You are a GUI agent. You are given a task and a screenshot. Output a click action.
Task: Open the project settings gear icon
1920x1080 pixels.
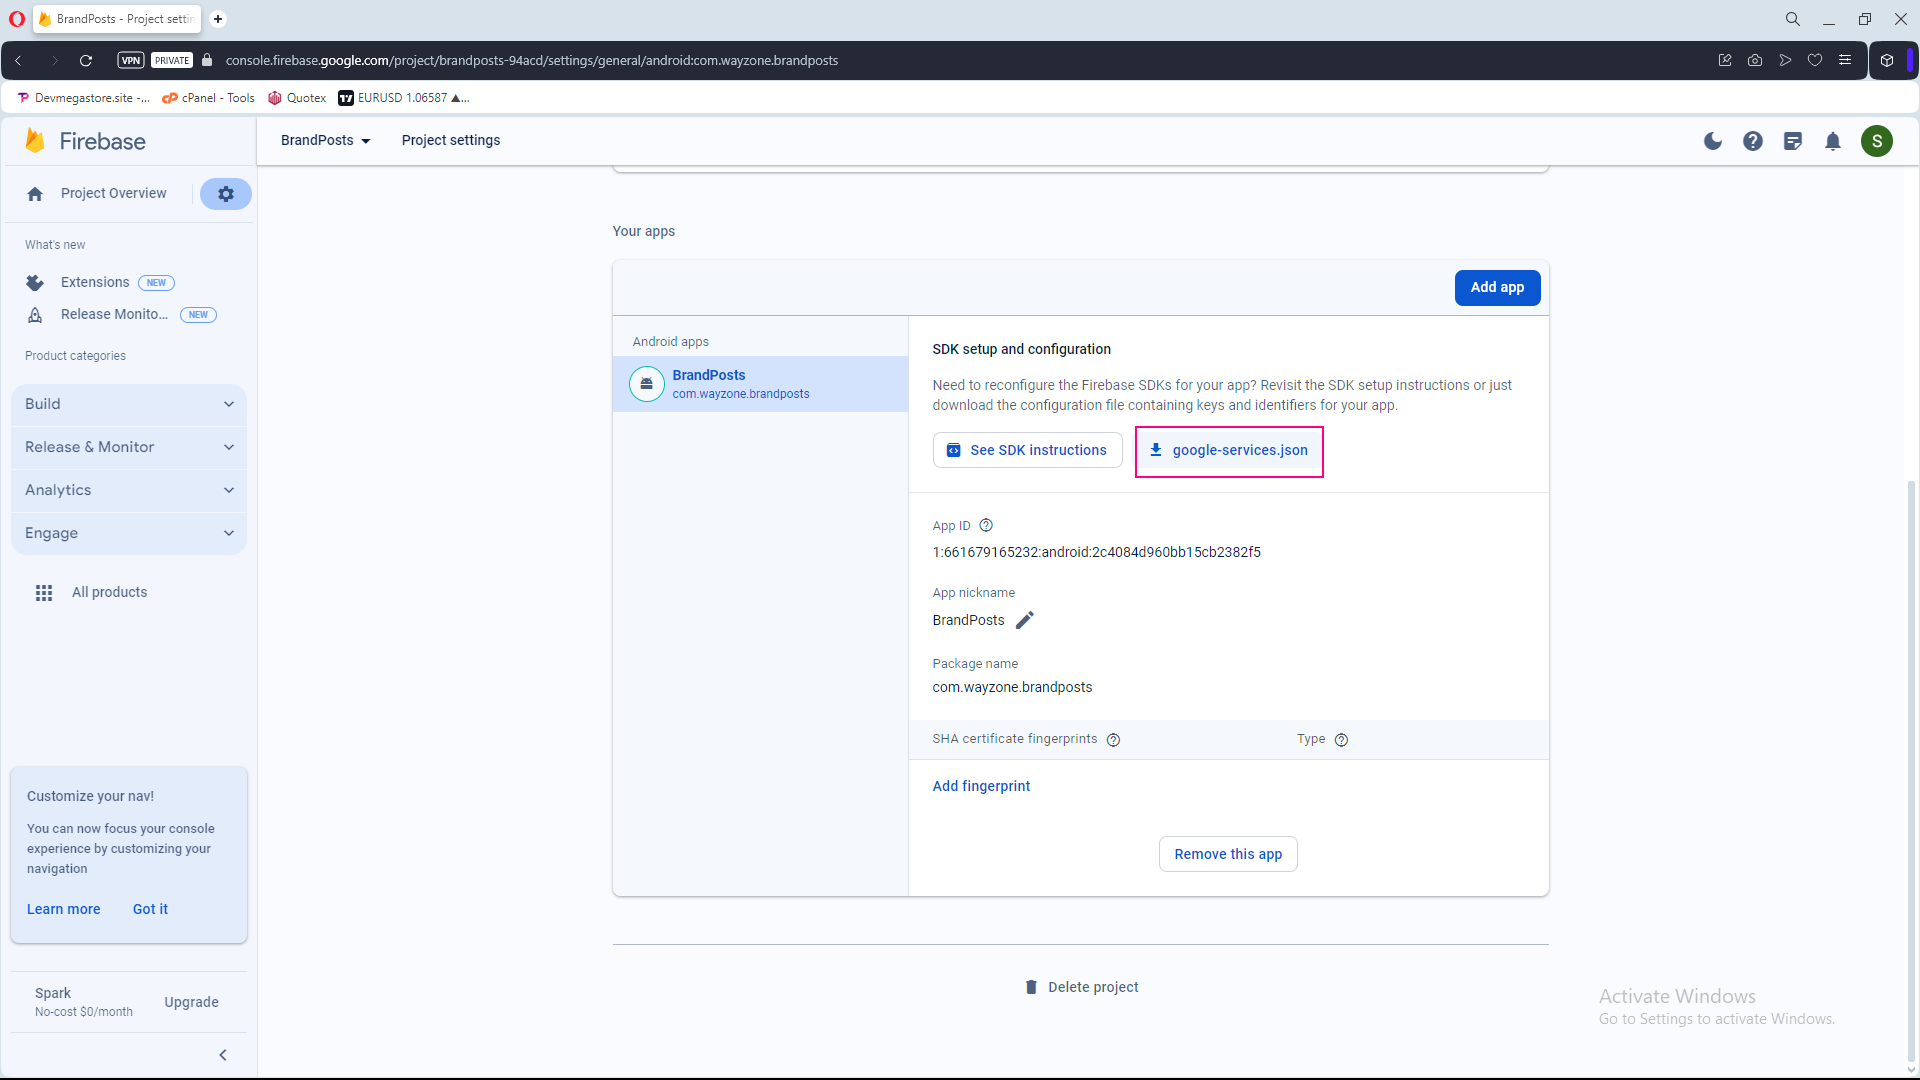(x=226, y=194)
